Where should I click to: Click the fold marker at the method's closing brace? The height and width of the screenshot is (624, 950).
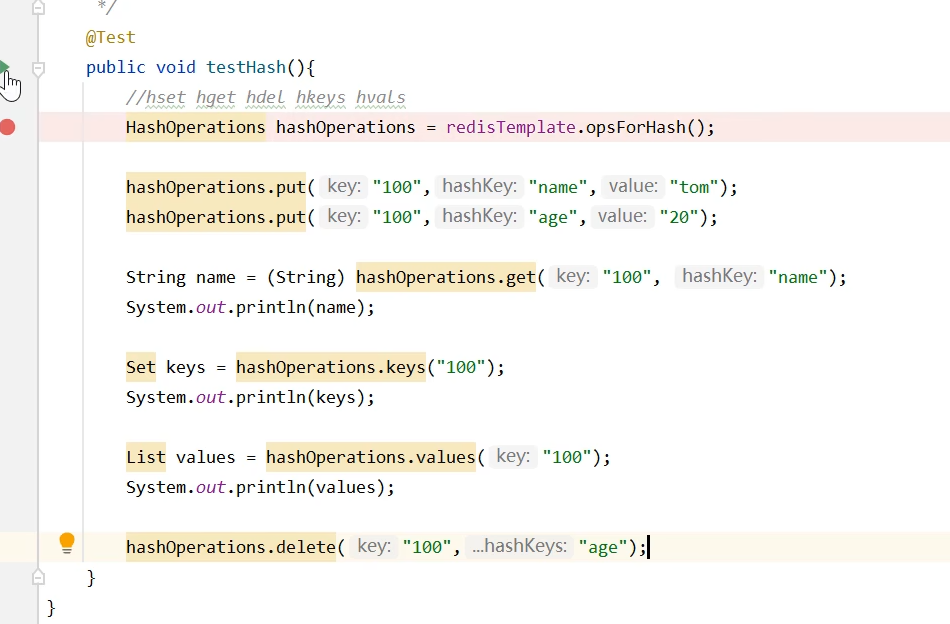click(x=38, y=577)
